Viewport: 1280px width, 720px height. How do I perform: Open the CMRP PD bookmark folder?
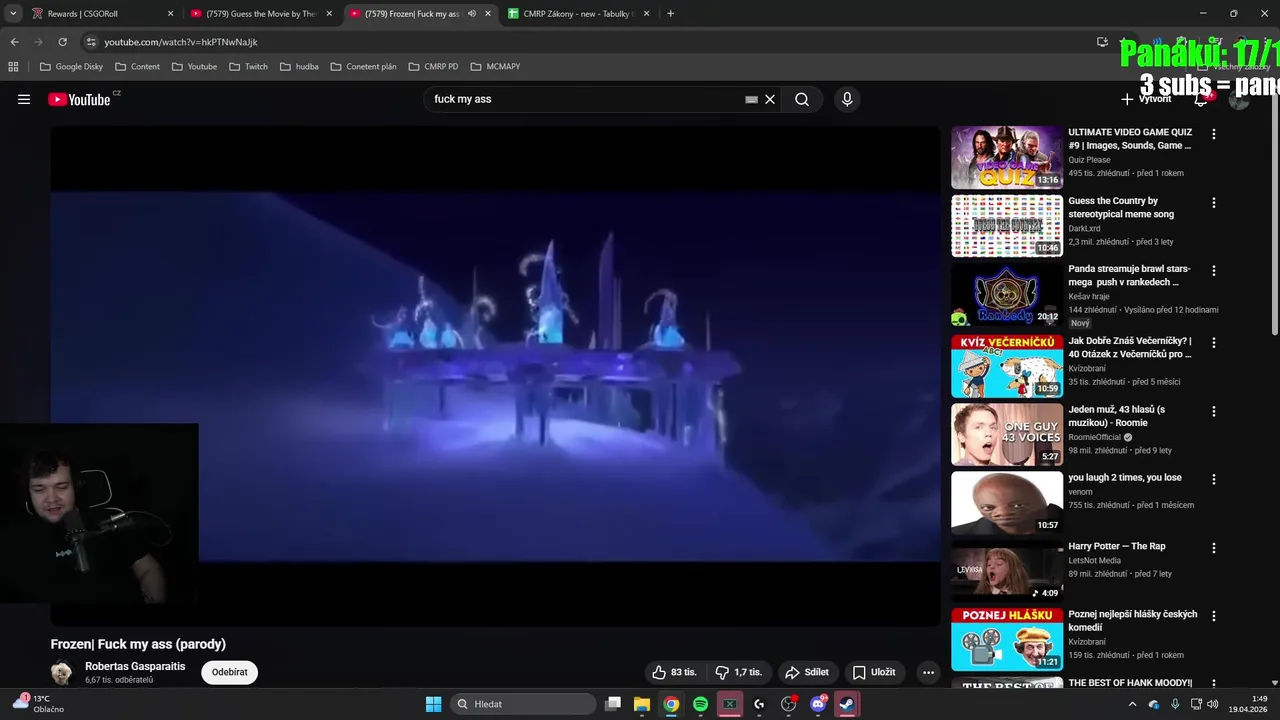pos(433,66)
